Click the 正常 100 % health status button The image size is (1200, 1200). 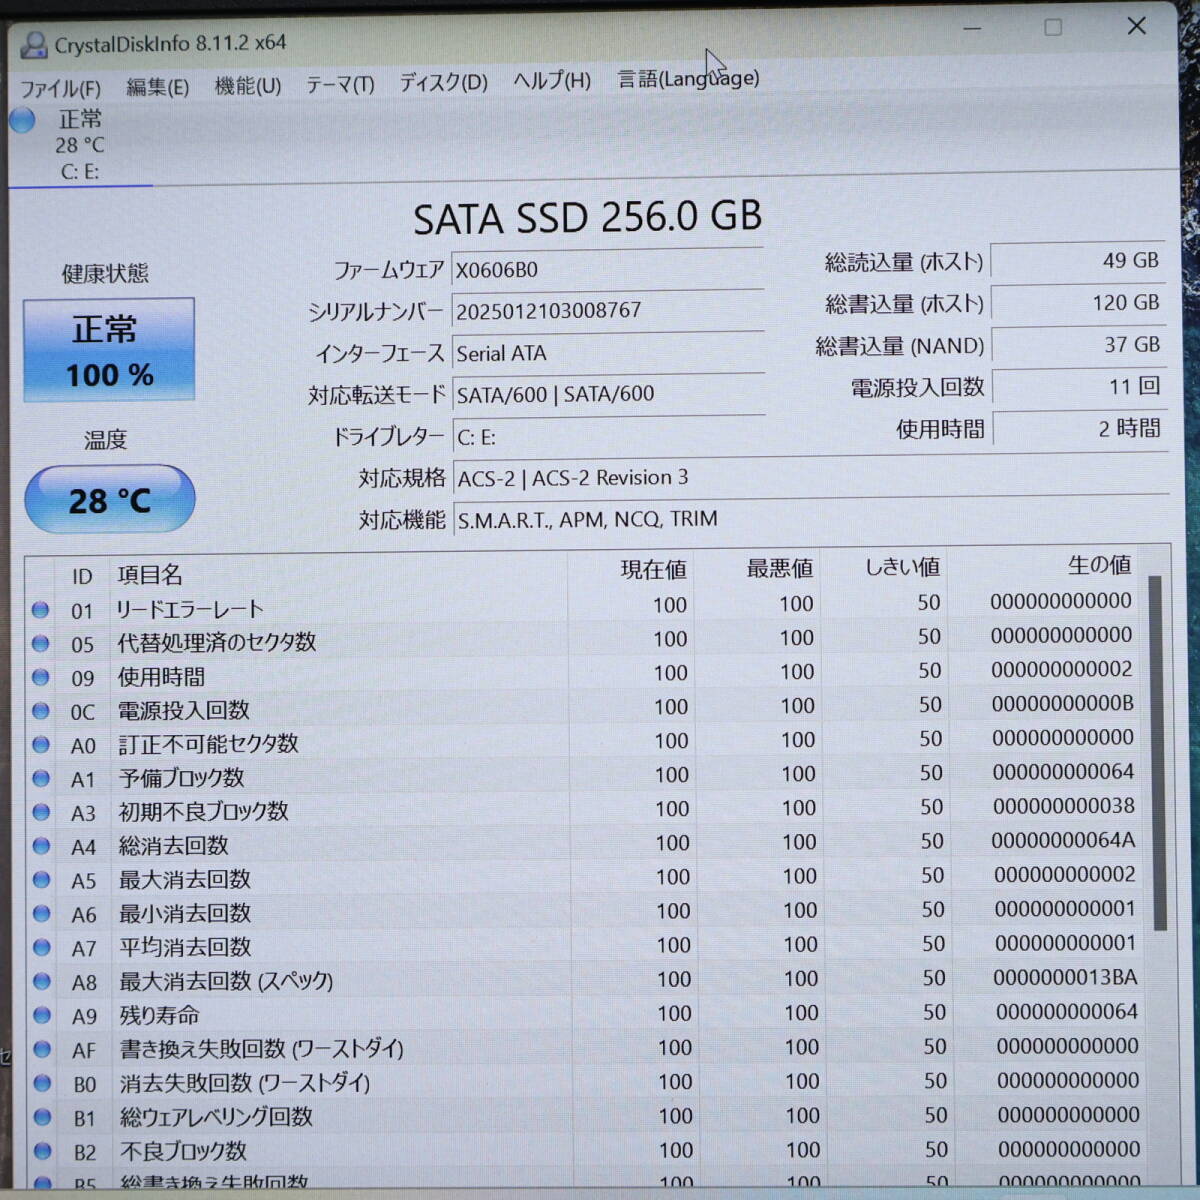tap(109, 350)
